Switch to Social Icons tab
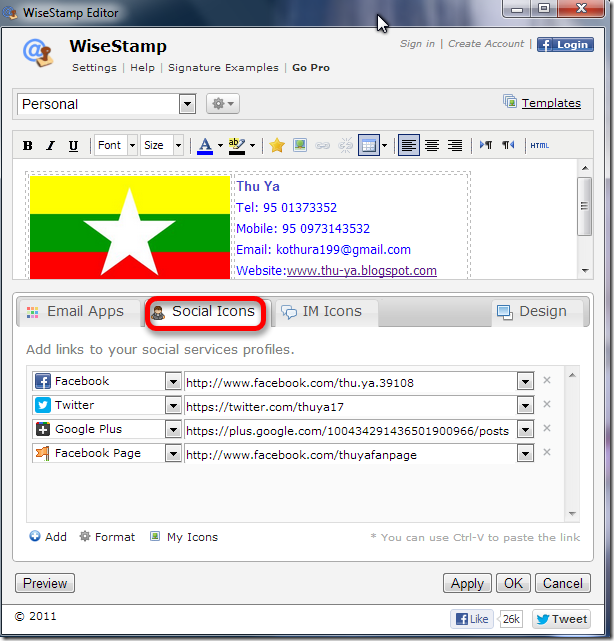 [206, 313]
